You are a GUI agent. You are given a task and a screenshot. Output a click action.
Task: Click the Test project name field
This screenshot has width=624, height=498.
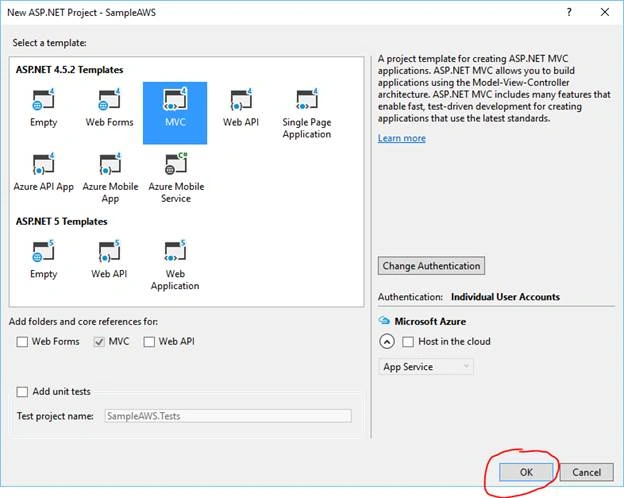pos(228,416)
